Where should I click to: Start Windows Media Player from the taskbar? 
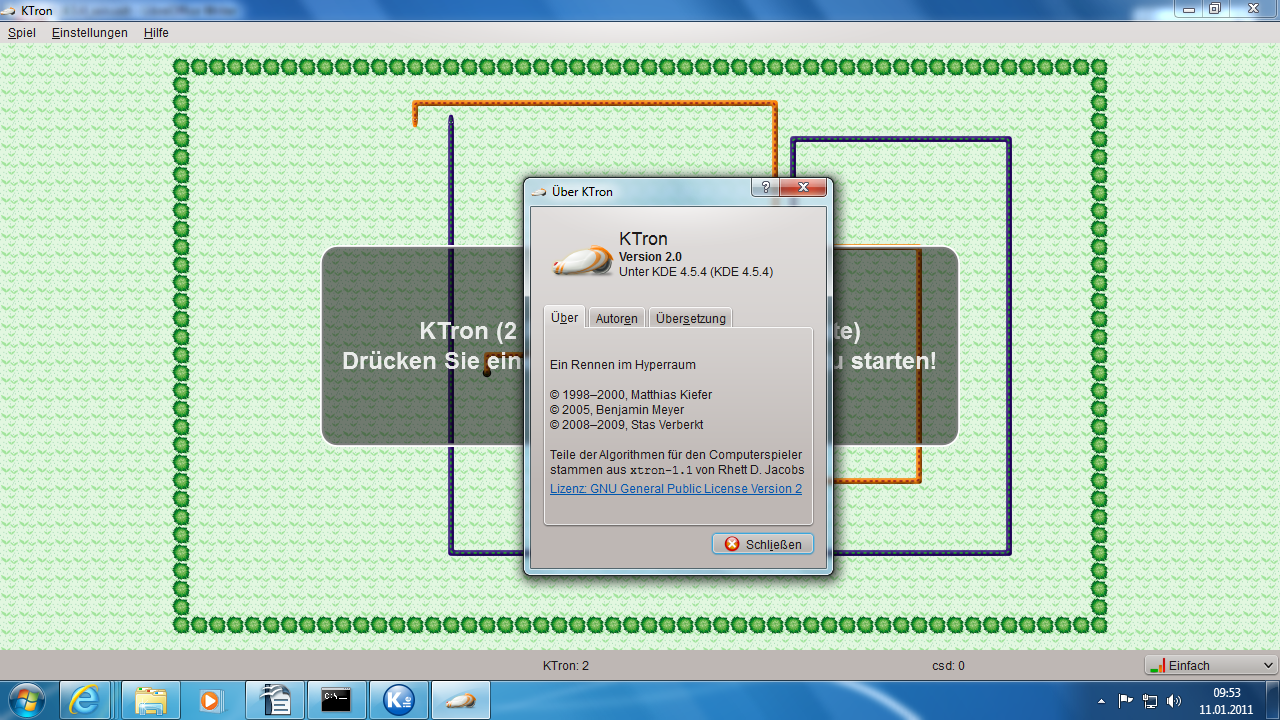point(212,700)
